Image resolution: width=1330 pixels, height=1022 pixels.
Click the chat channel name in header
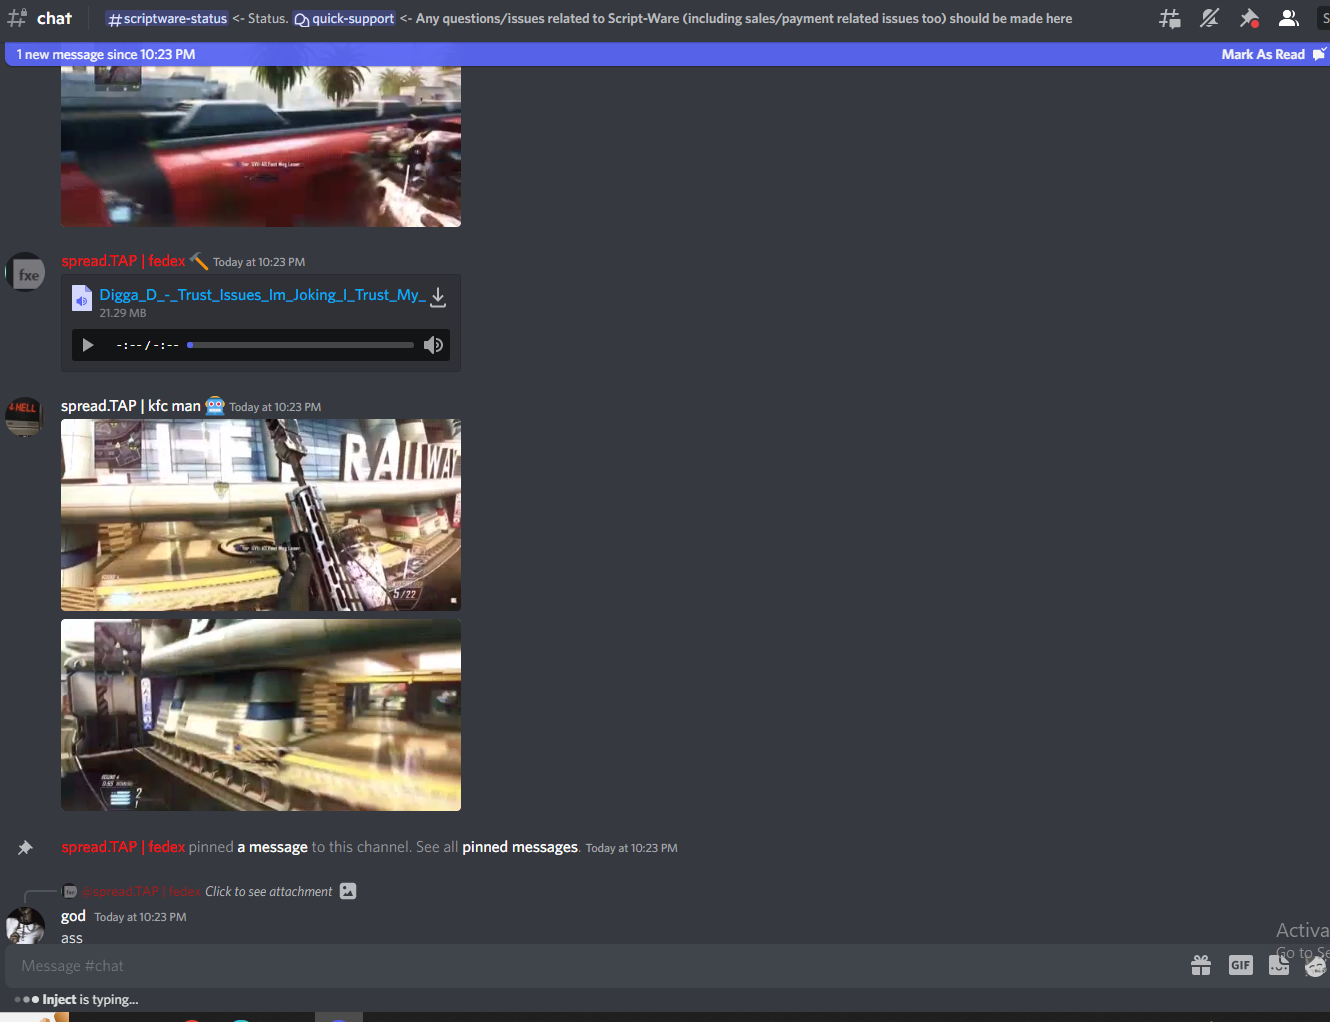tap(54, 18)
